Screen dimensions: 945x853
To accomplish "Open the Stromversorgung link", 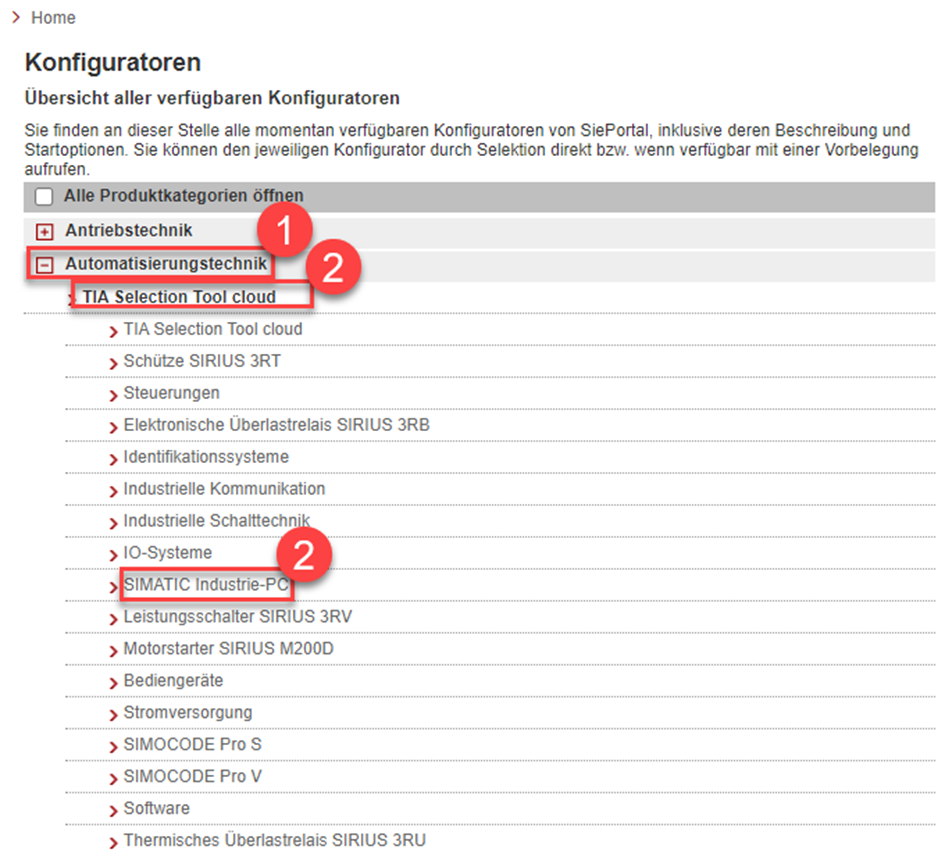I will coord(187,713).
